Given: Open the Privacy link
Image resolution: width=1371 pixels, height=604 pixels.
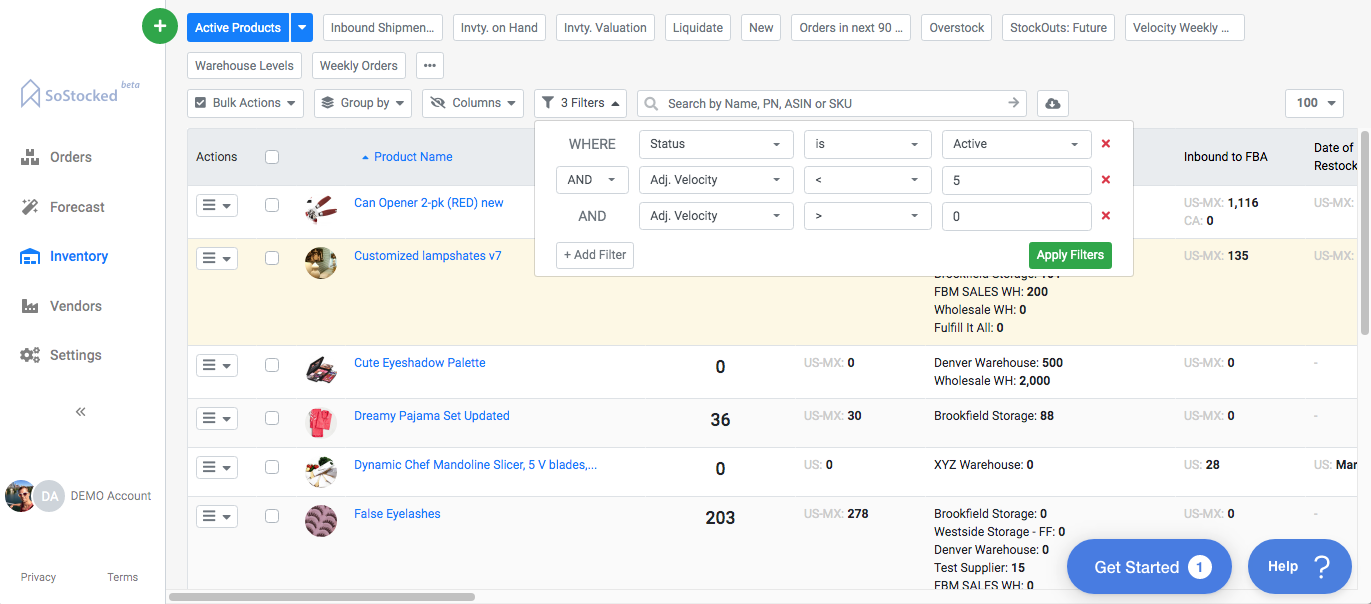Looking at the screenshot, I should point(39,577).
